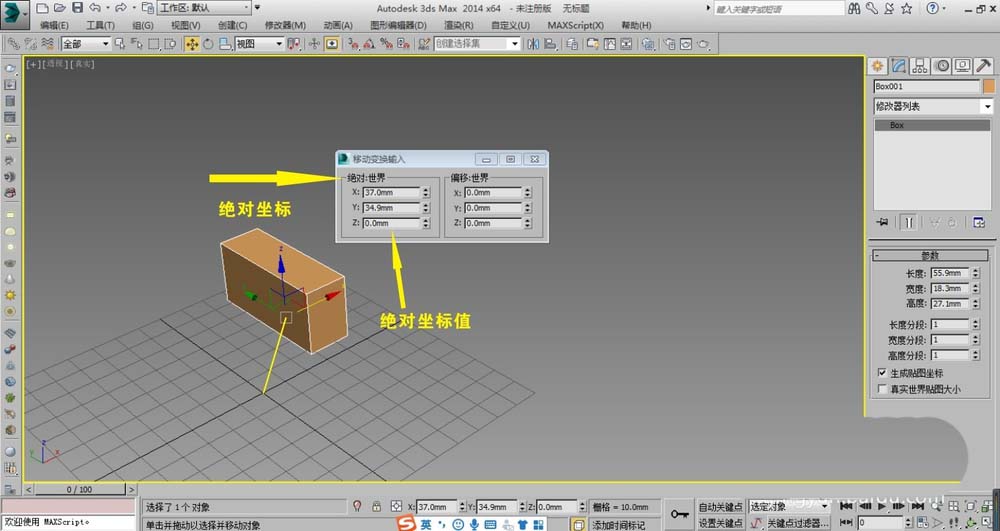Toggle Window/Crossing selection mode
1000x531 pixels.
point(170,44)
